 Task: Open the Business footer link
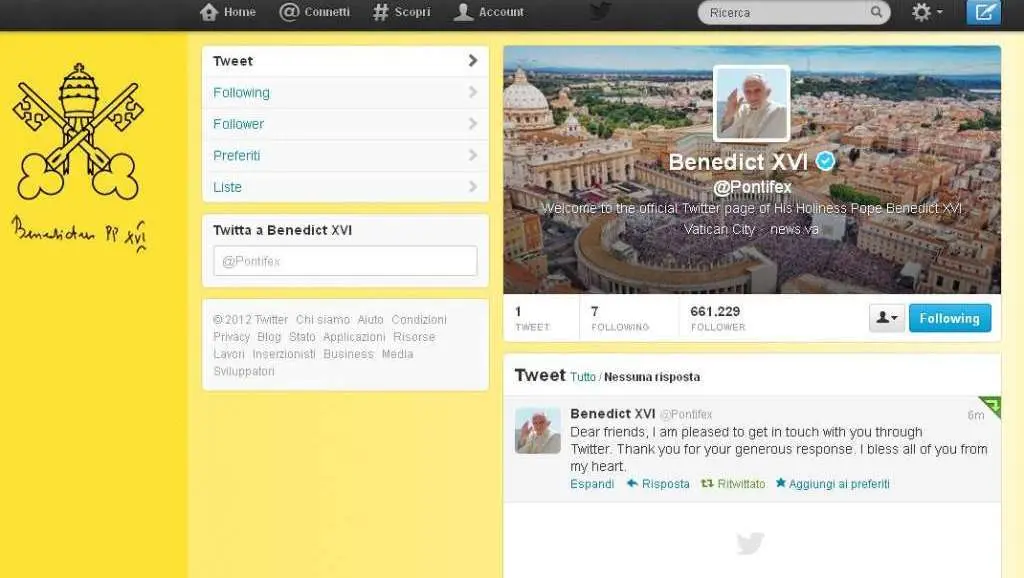[348, 354]
